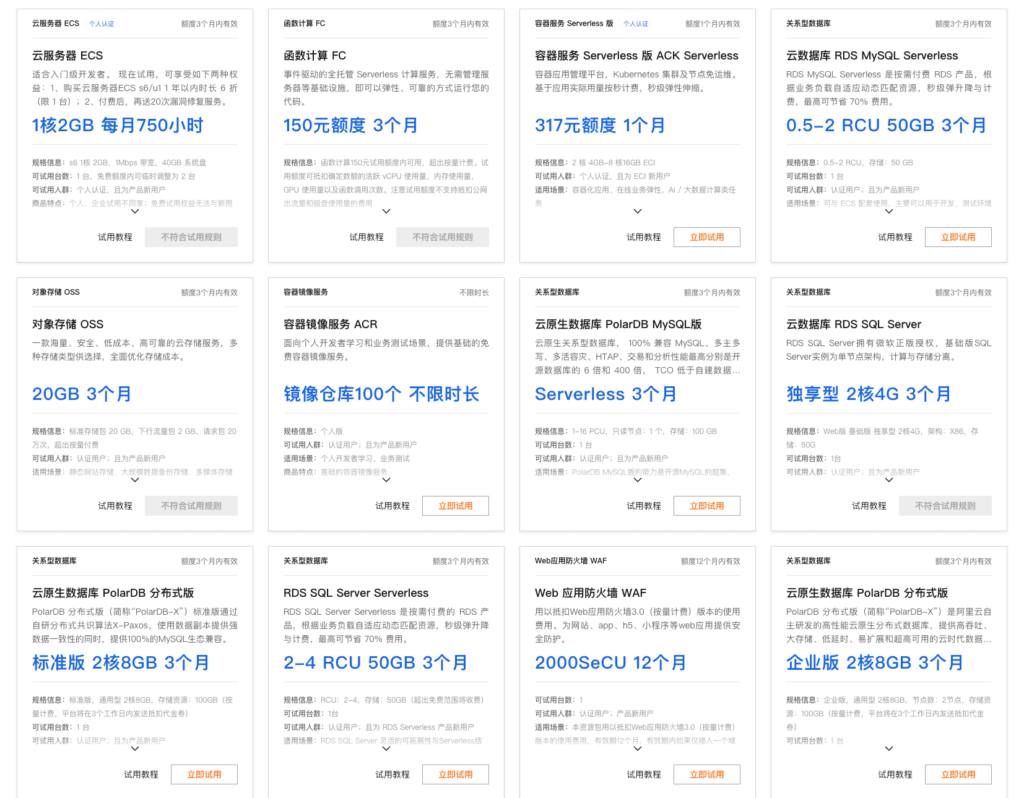Click 立即试用 for 容器镜像服务 ACR
Image resolution: width=1024 pixels, height=798 pixels.
click(455, 505)
